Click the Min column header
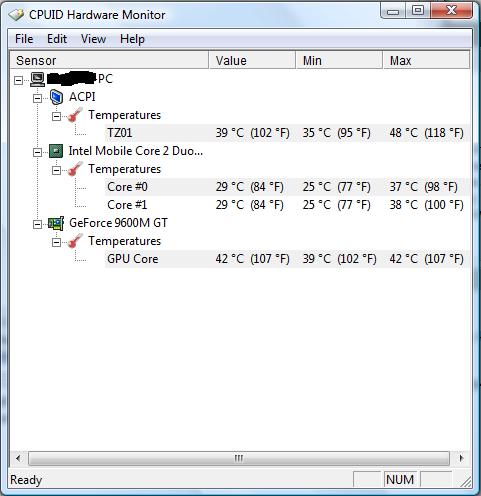The width and height of the screenshot is (481, 496). tap(339, 60)
